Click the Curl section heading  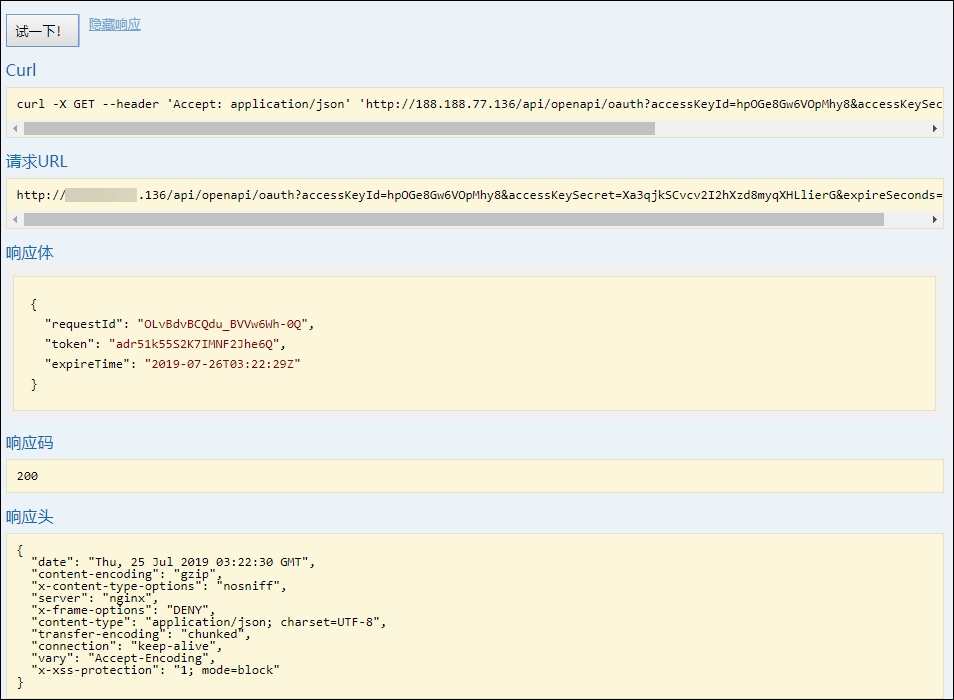coord(21,70)
